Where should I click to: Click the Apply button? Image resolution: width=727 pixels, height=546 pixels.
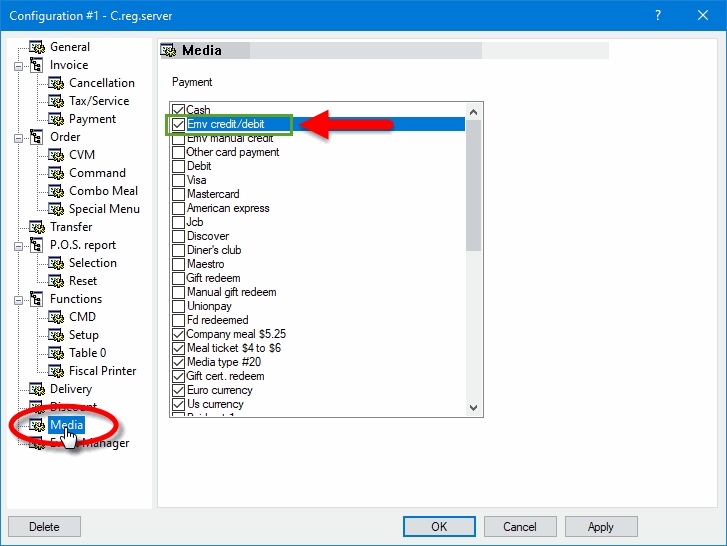coord(600,526)
